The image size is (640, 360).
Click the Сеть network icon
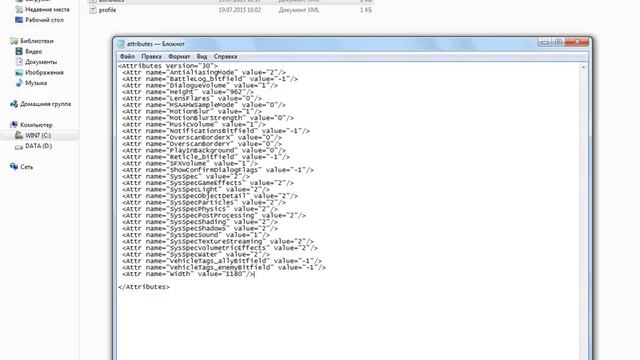point(14,167)
